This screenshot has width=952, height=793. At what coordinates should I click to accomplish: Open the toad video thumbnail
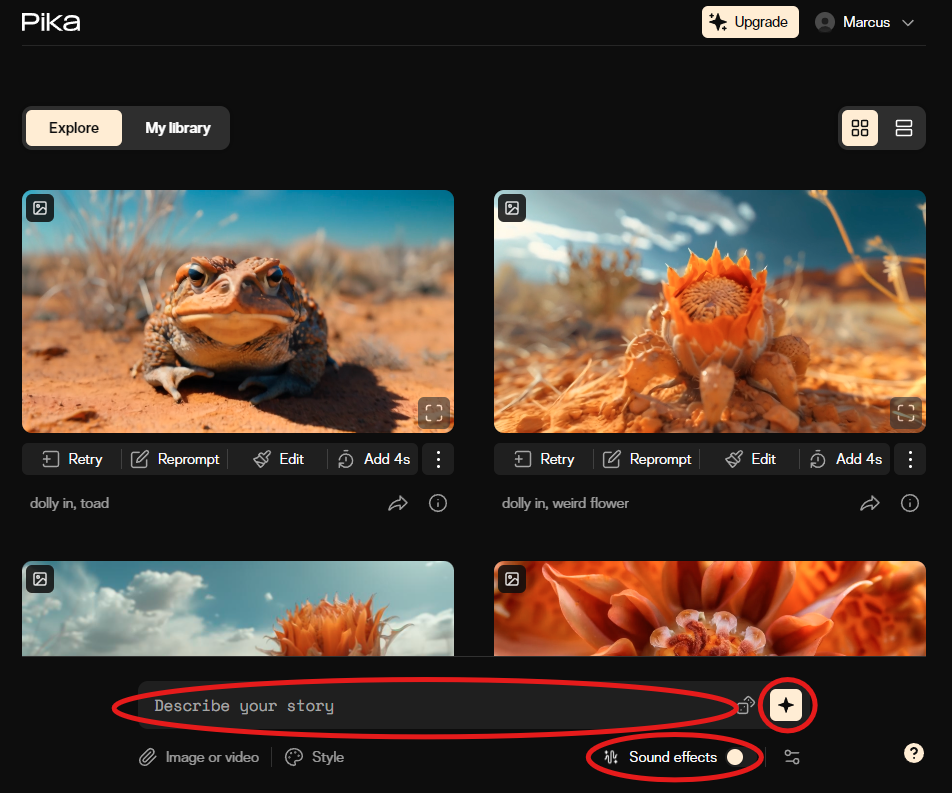click(237, 311)
